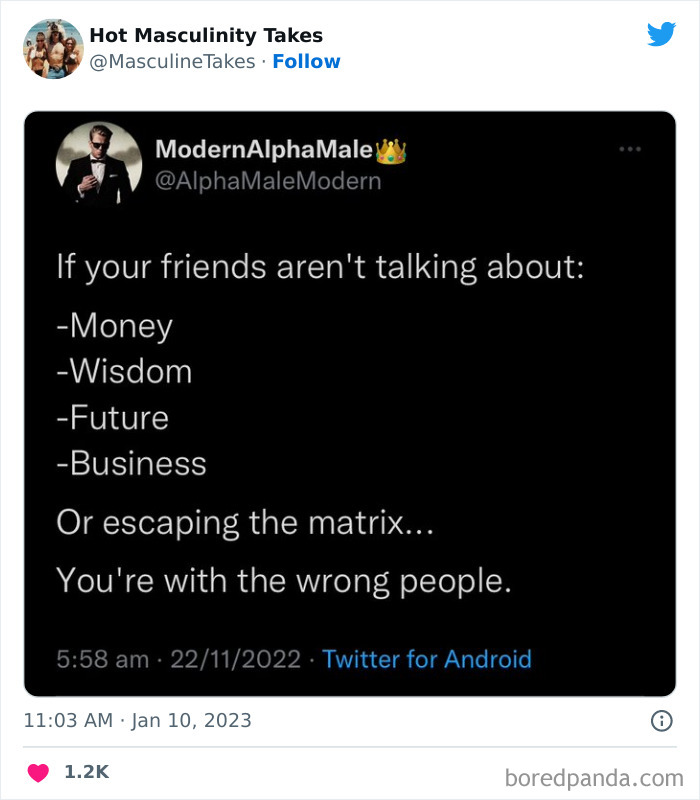Open the Hot Masculinity Takes display name

pyautogui.click(x=206, y=36)
